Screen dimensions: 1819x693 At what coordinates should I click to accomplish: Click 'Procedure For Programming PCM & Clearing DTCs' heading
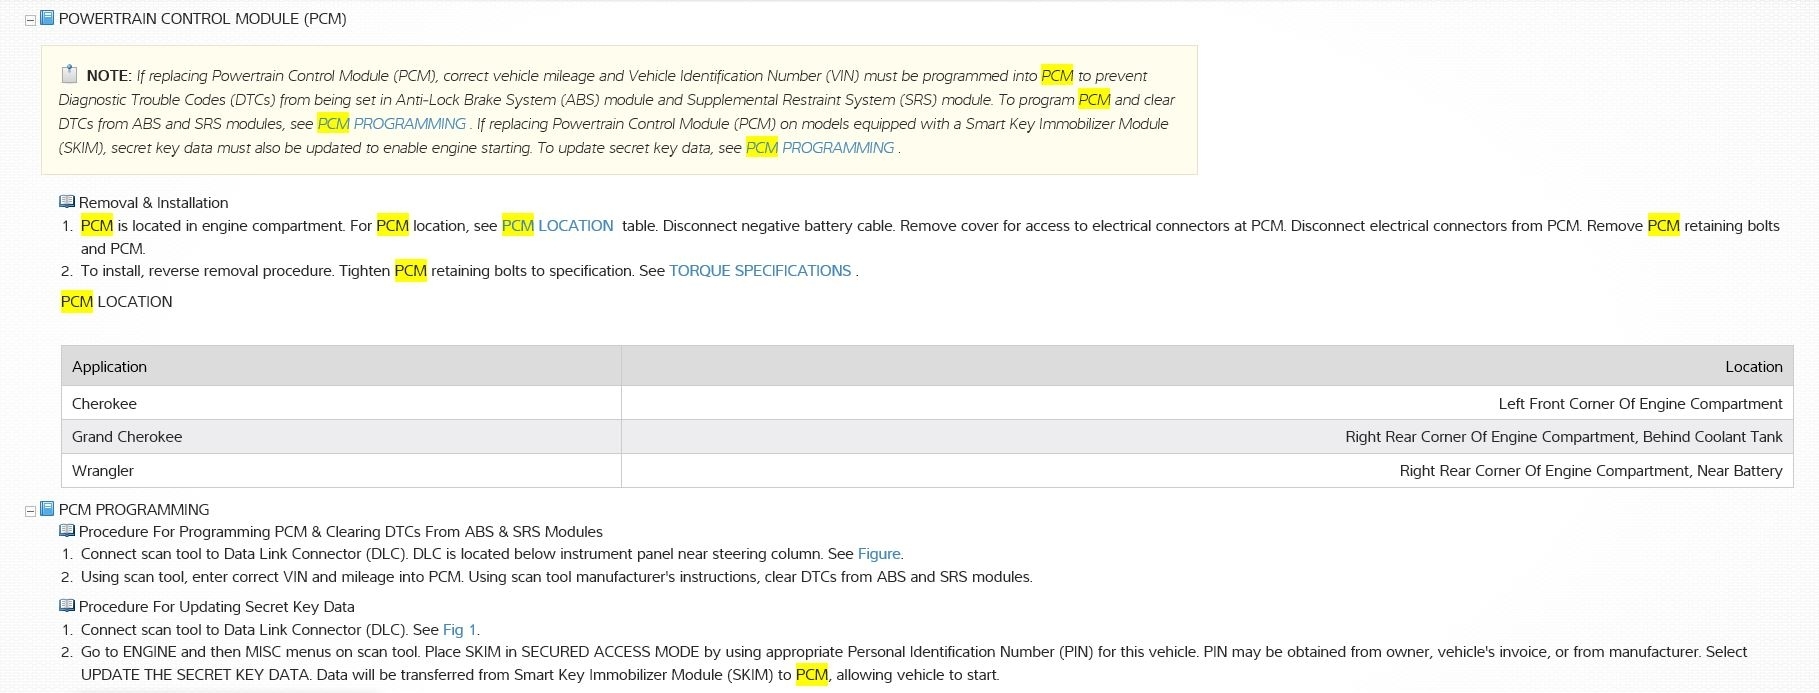click(x=341, y=532)
